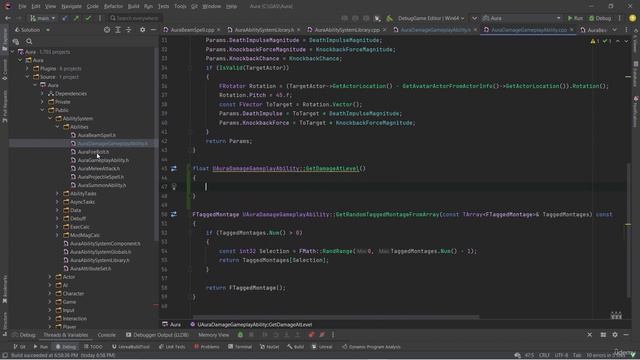Expand the Plugins folder node

pyautogui.click(x=27, y=69)
